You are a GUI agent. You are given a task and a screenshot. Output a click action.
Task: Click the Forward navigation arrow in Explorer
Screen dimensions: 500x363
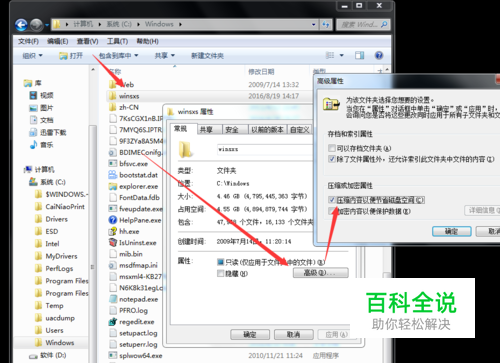click(36, 24)
